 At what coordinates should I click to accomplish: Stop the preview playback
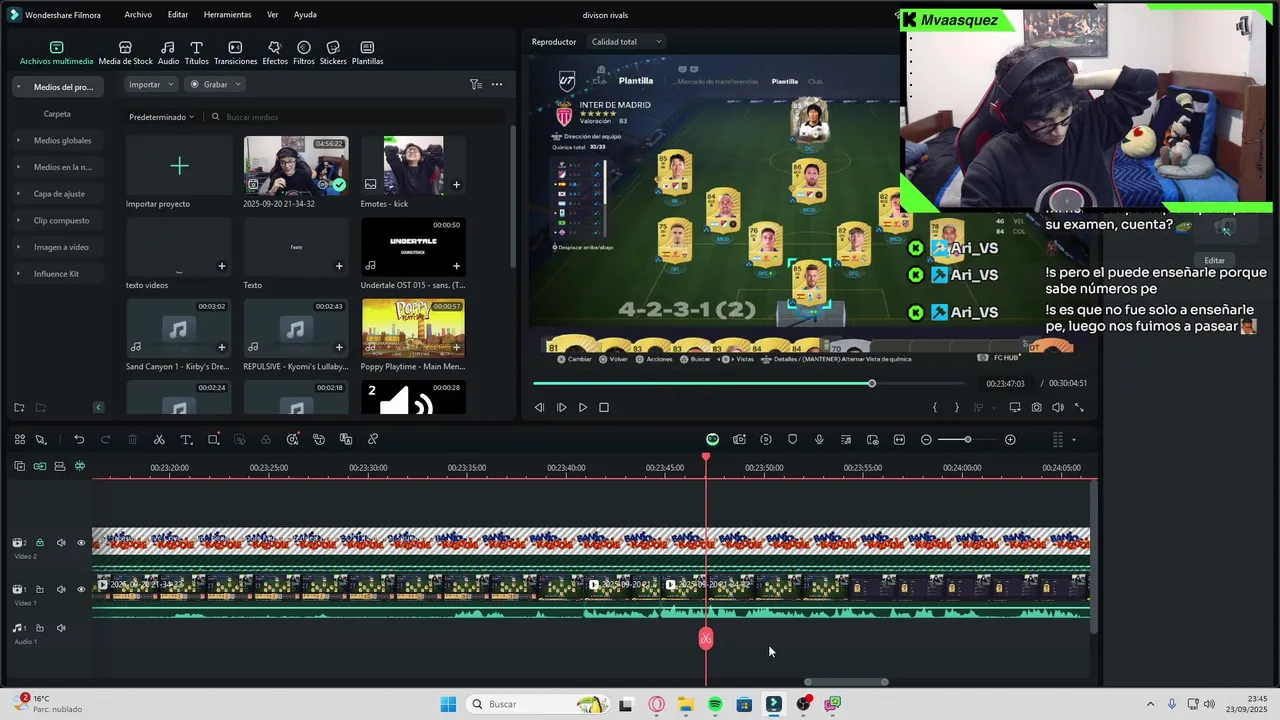[x=604, y=407]
